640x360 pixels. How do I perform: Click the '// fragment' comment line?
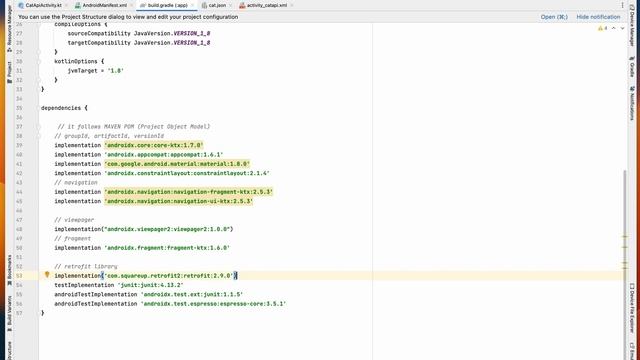[73, 238]
